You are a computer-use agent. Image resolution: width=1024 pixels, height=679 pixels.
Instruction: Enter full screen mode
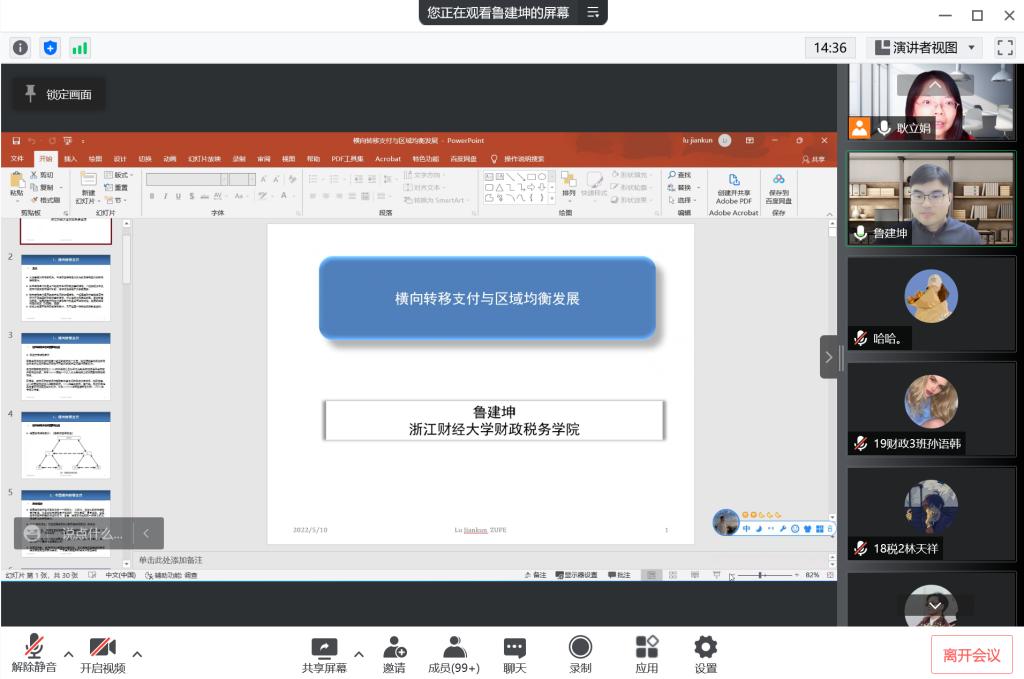coord(1005,48)
